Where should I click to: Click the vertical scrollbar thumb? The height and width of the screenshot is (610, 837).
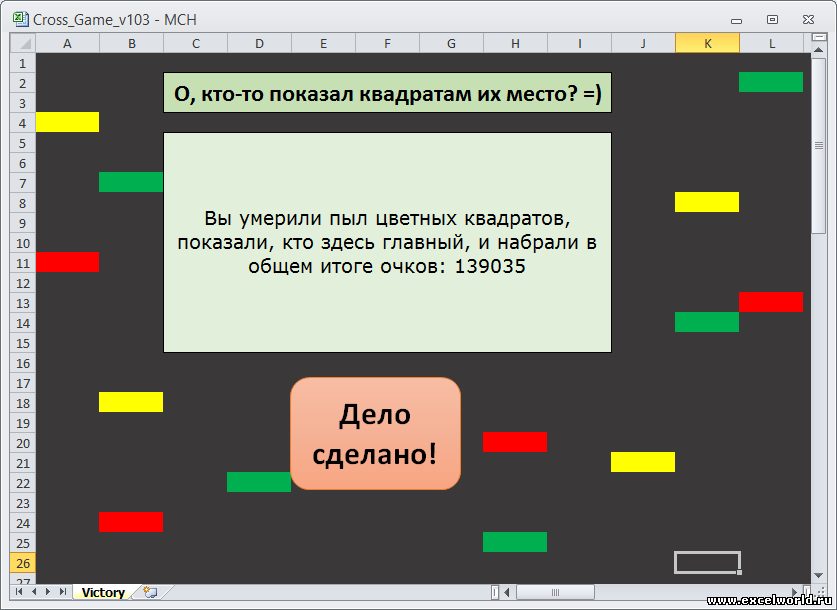coord(818,146)
